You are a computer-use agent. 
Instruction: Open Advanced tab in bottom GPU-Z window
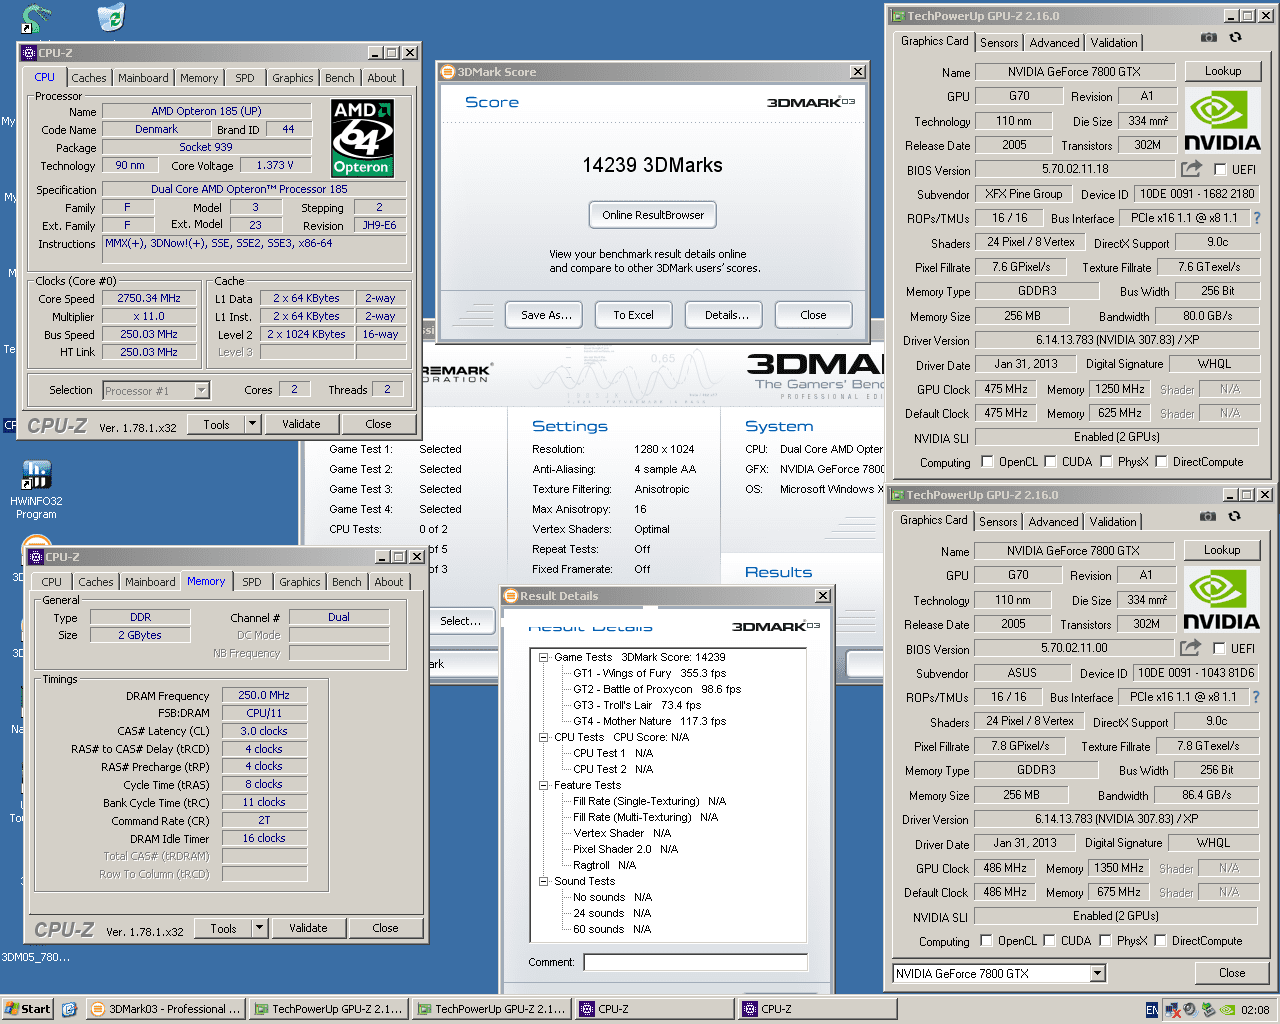(1053, 522)
